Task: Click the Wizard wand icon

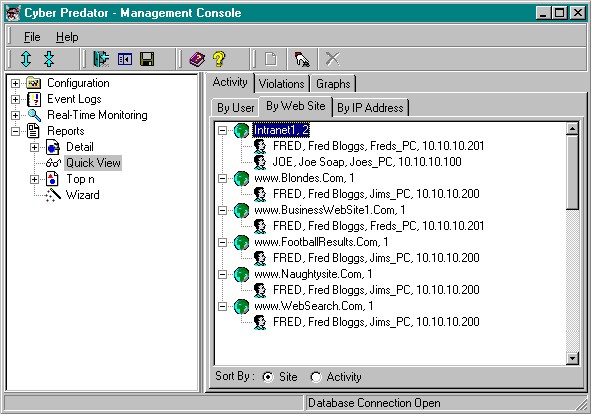Action: coord(53,195)
